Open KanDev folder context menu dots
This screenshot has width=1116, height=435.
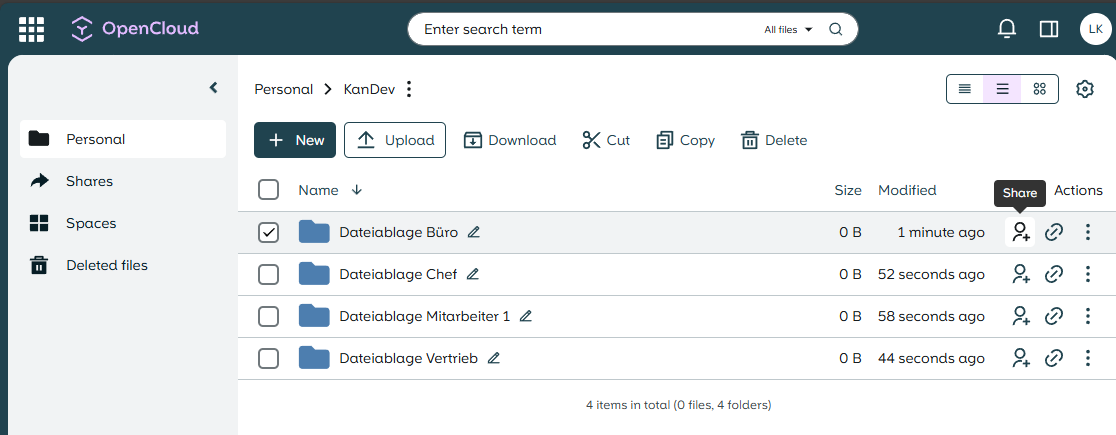tap(408, 89)
